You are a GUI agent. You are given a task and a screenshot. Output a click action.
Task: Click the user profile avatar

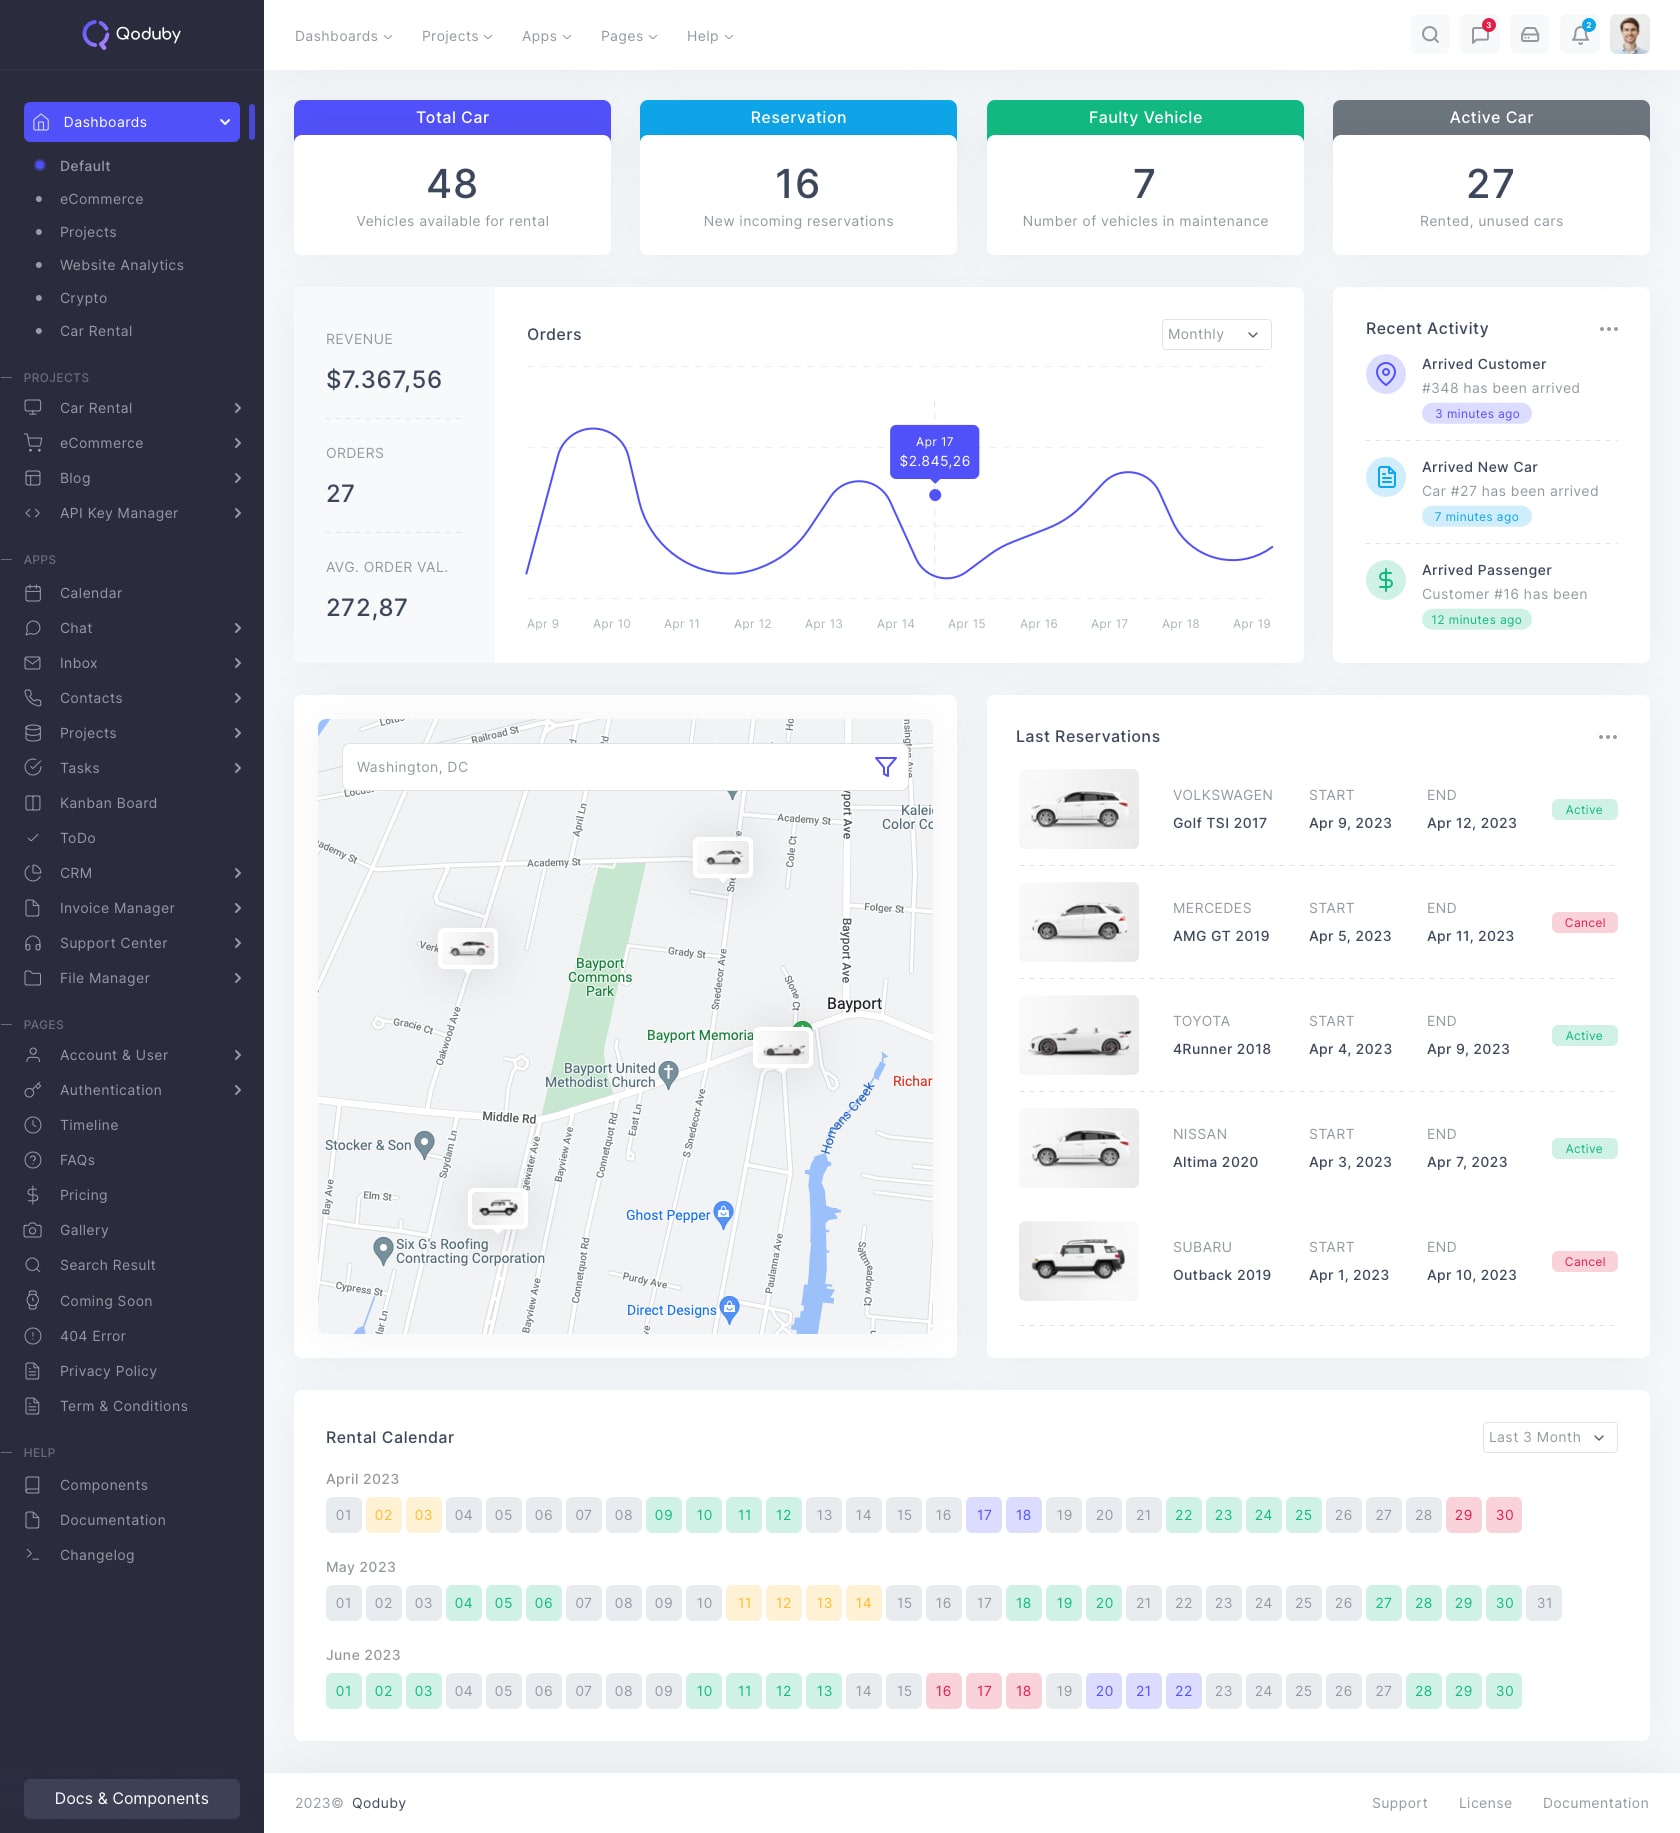click(1629, 35)
